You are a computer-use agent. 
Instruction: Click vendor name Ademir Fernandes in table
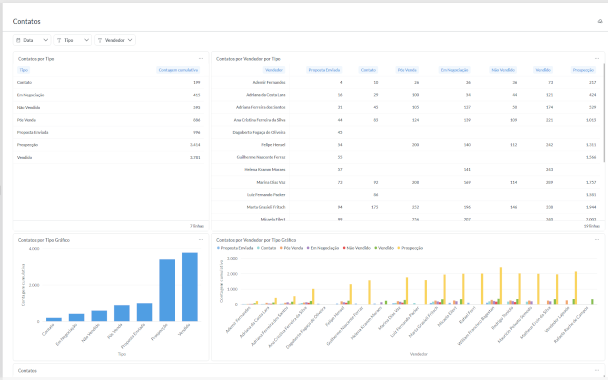[x=269, y=82]
